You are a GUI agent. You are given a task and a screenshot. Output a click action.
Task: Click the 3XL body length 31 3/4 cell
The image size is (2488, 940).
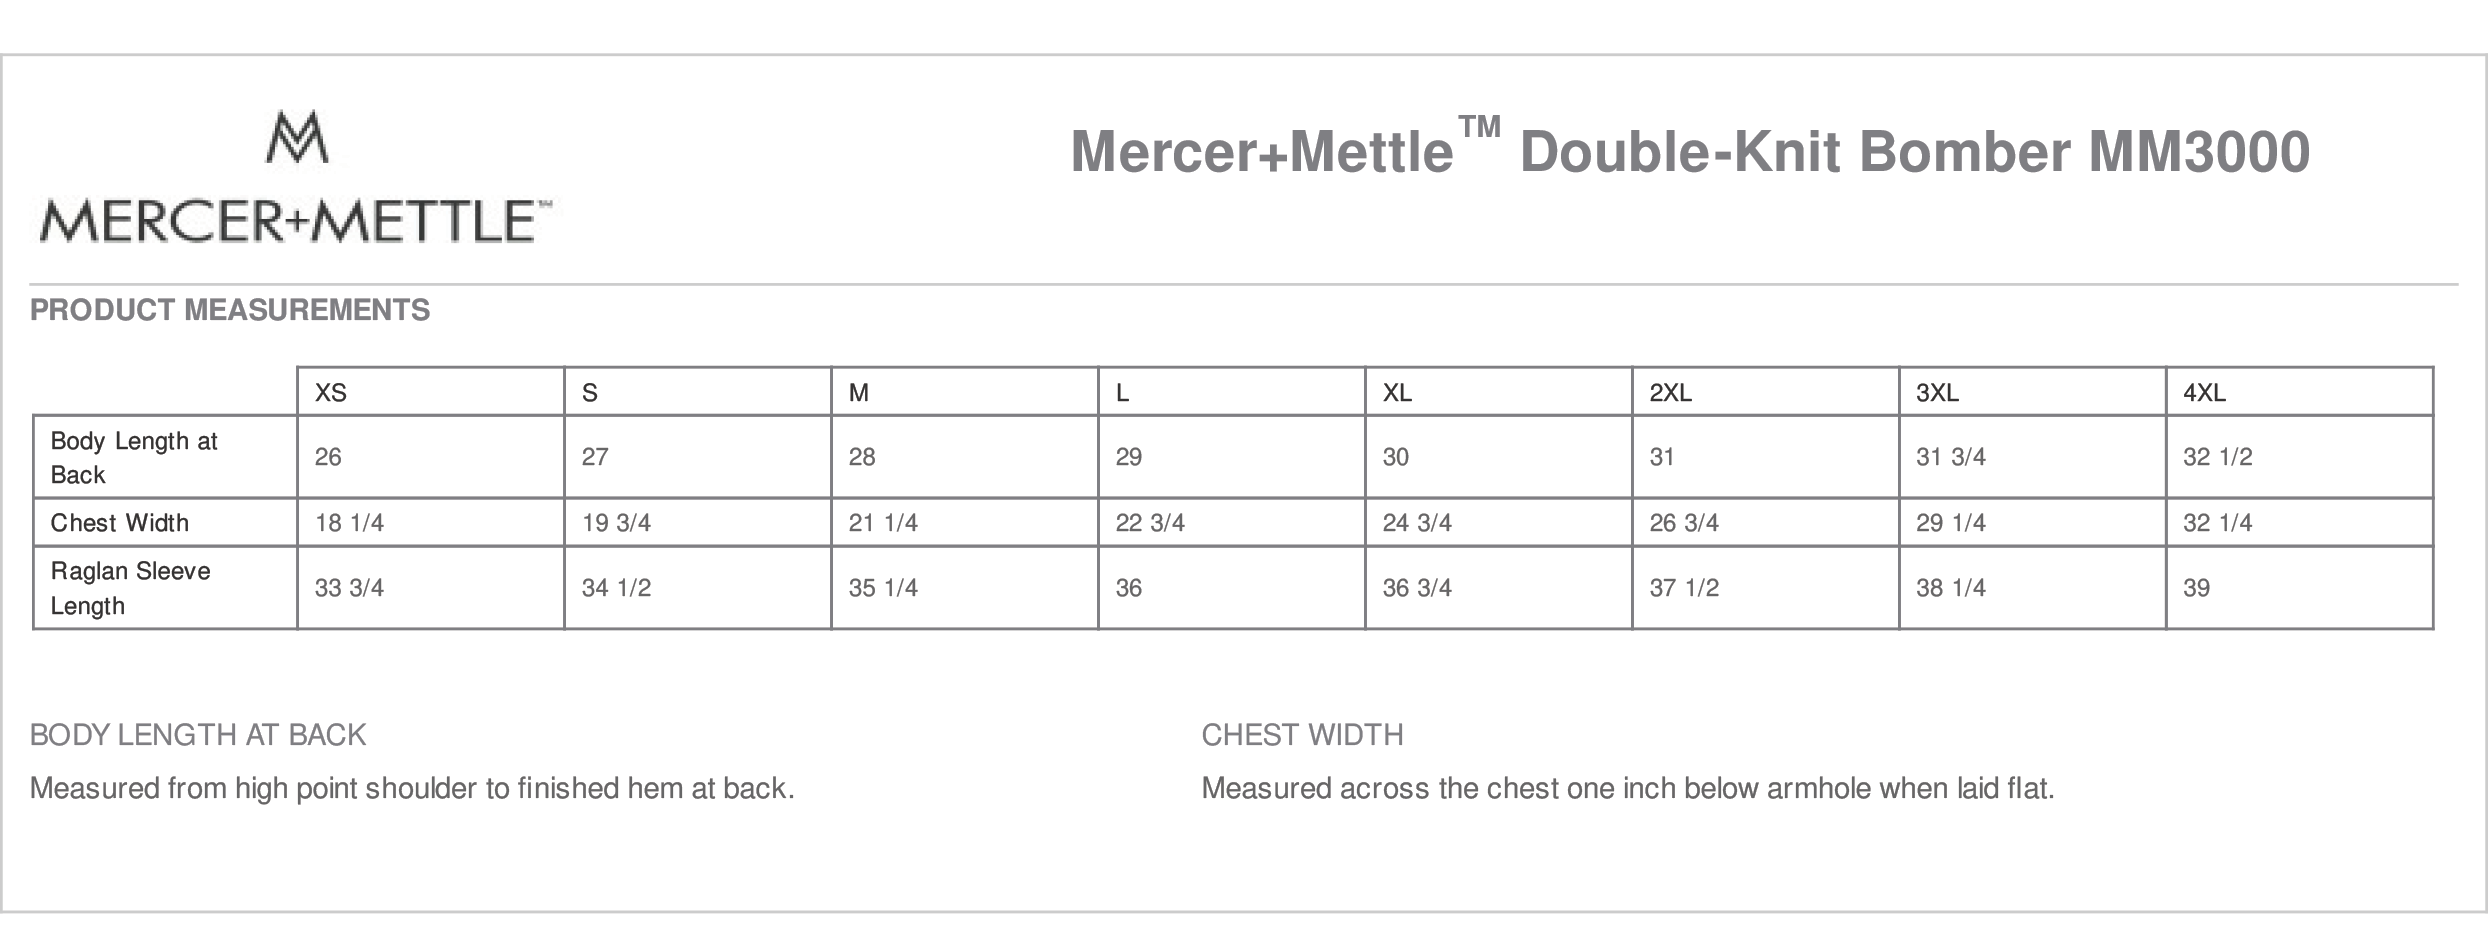point(2033,457)
